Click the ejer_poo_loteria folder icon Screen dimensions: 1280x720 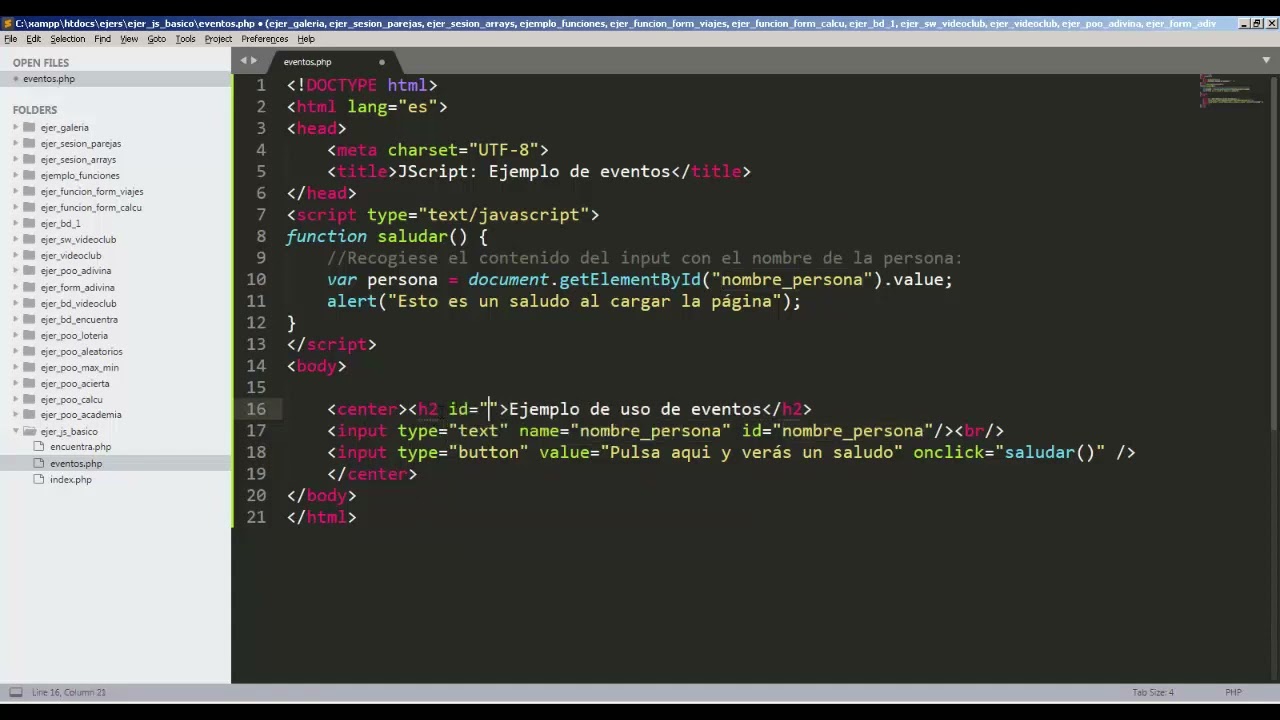pyautogui.click(x=30, y=336)
